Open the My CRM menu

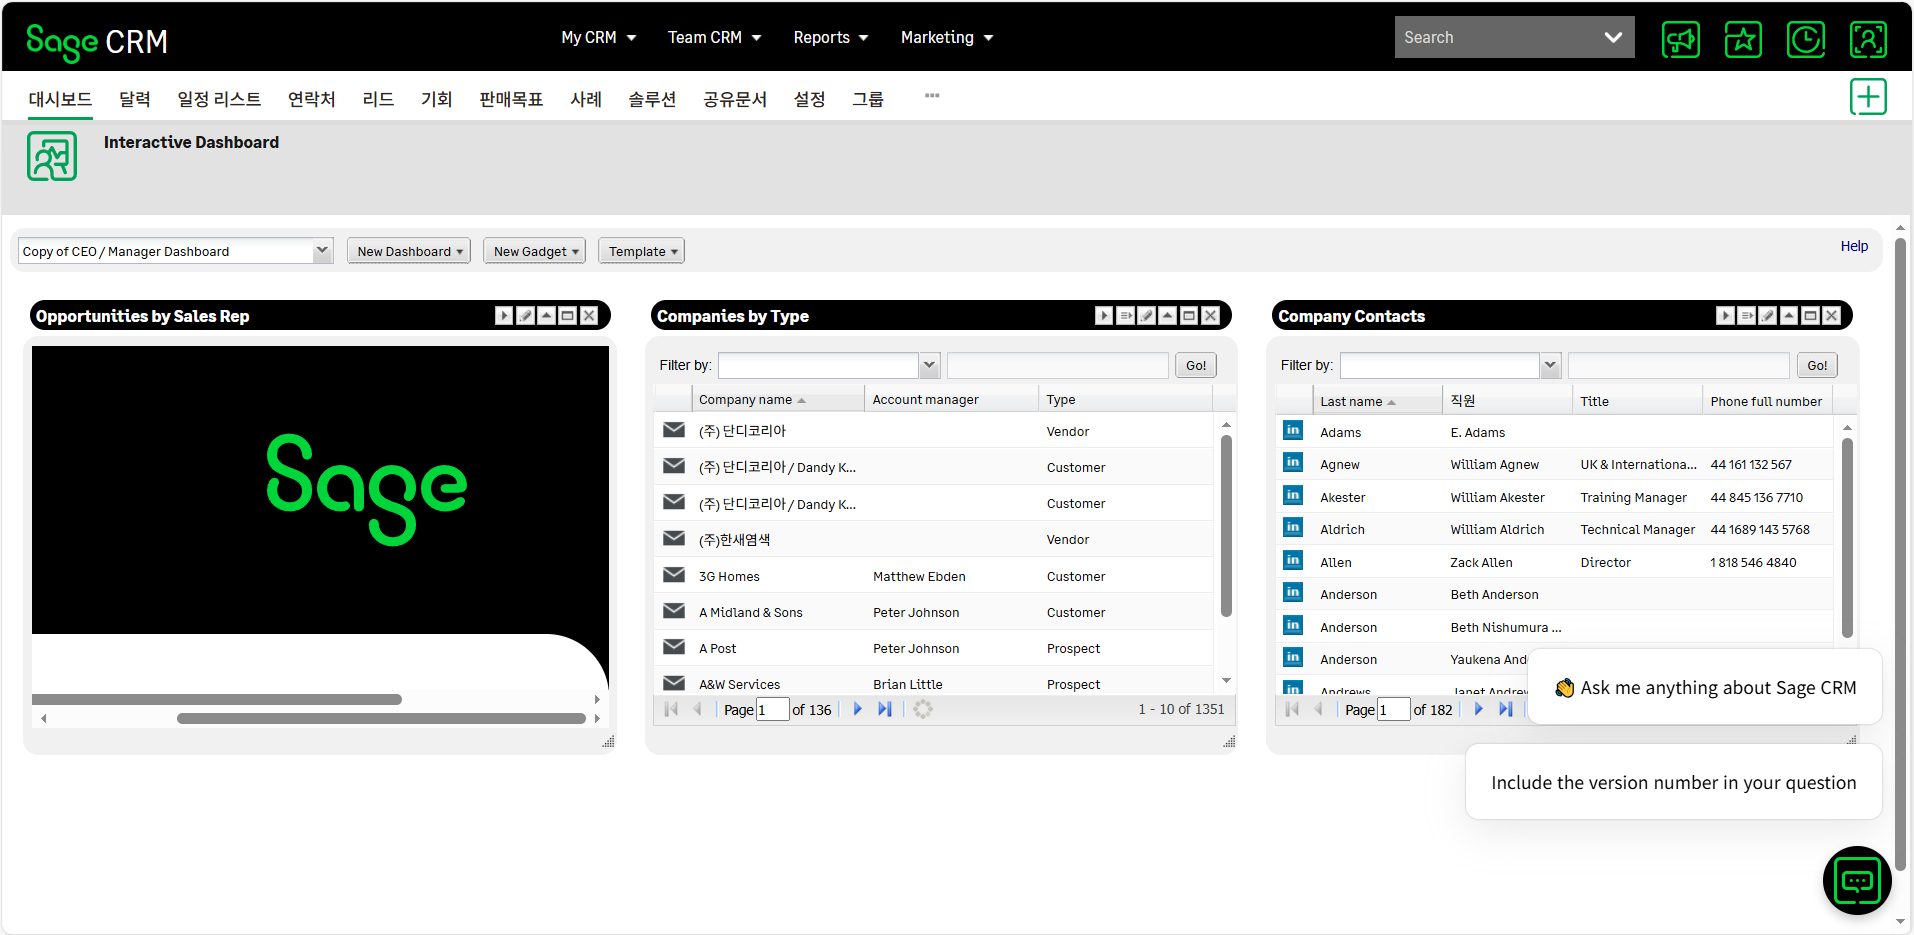[599, 37]
